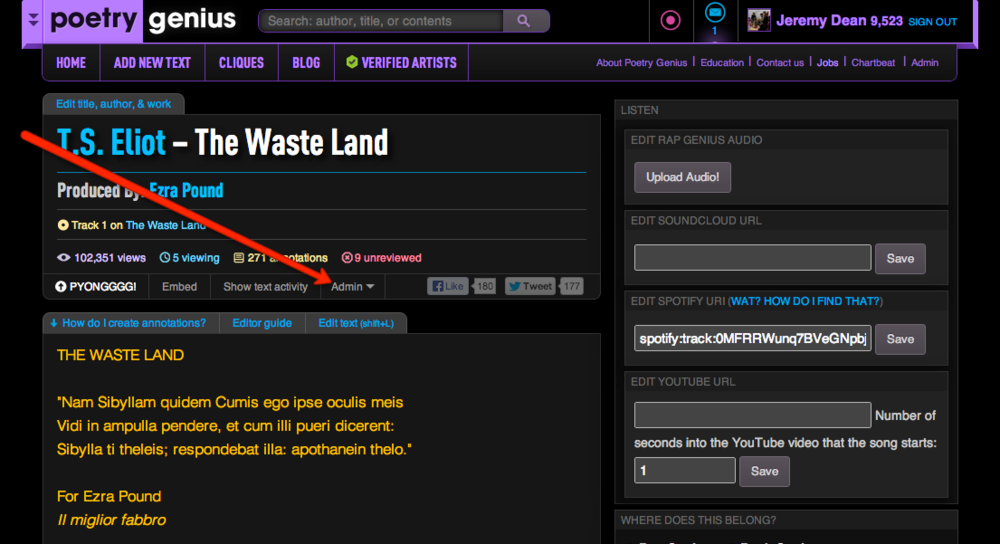Screen dimensions: 1000x544
Task: Save the YouTube URL settings
Action: click(x=764, y=471)
